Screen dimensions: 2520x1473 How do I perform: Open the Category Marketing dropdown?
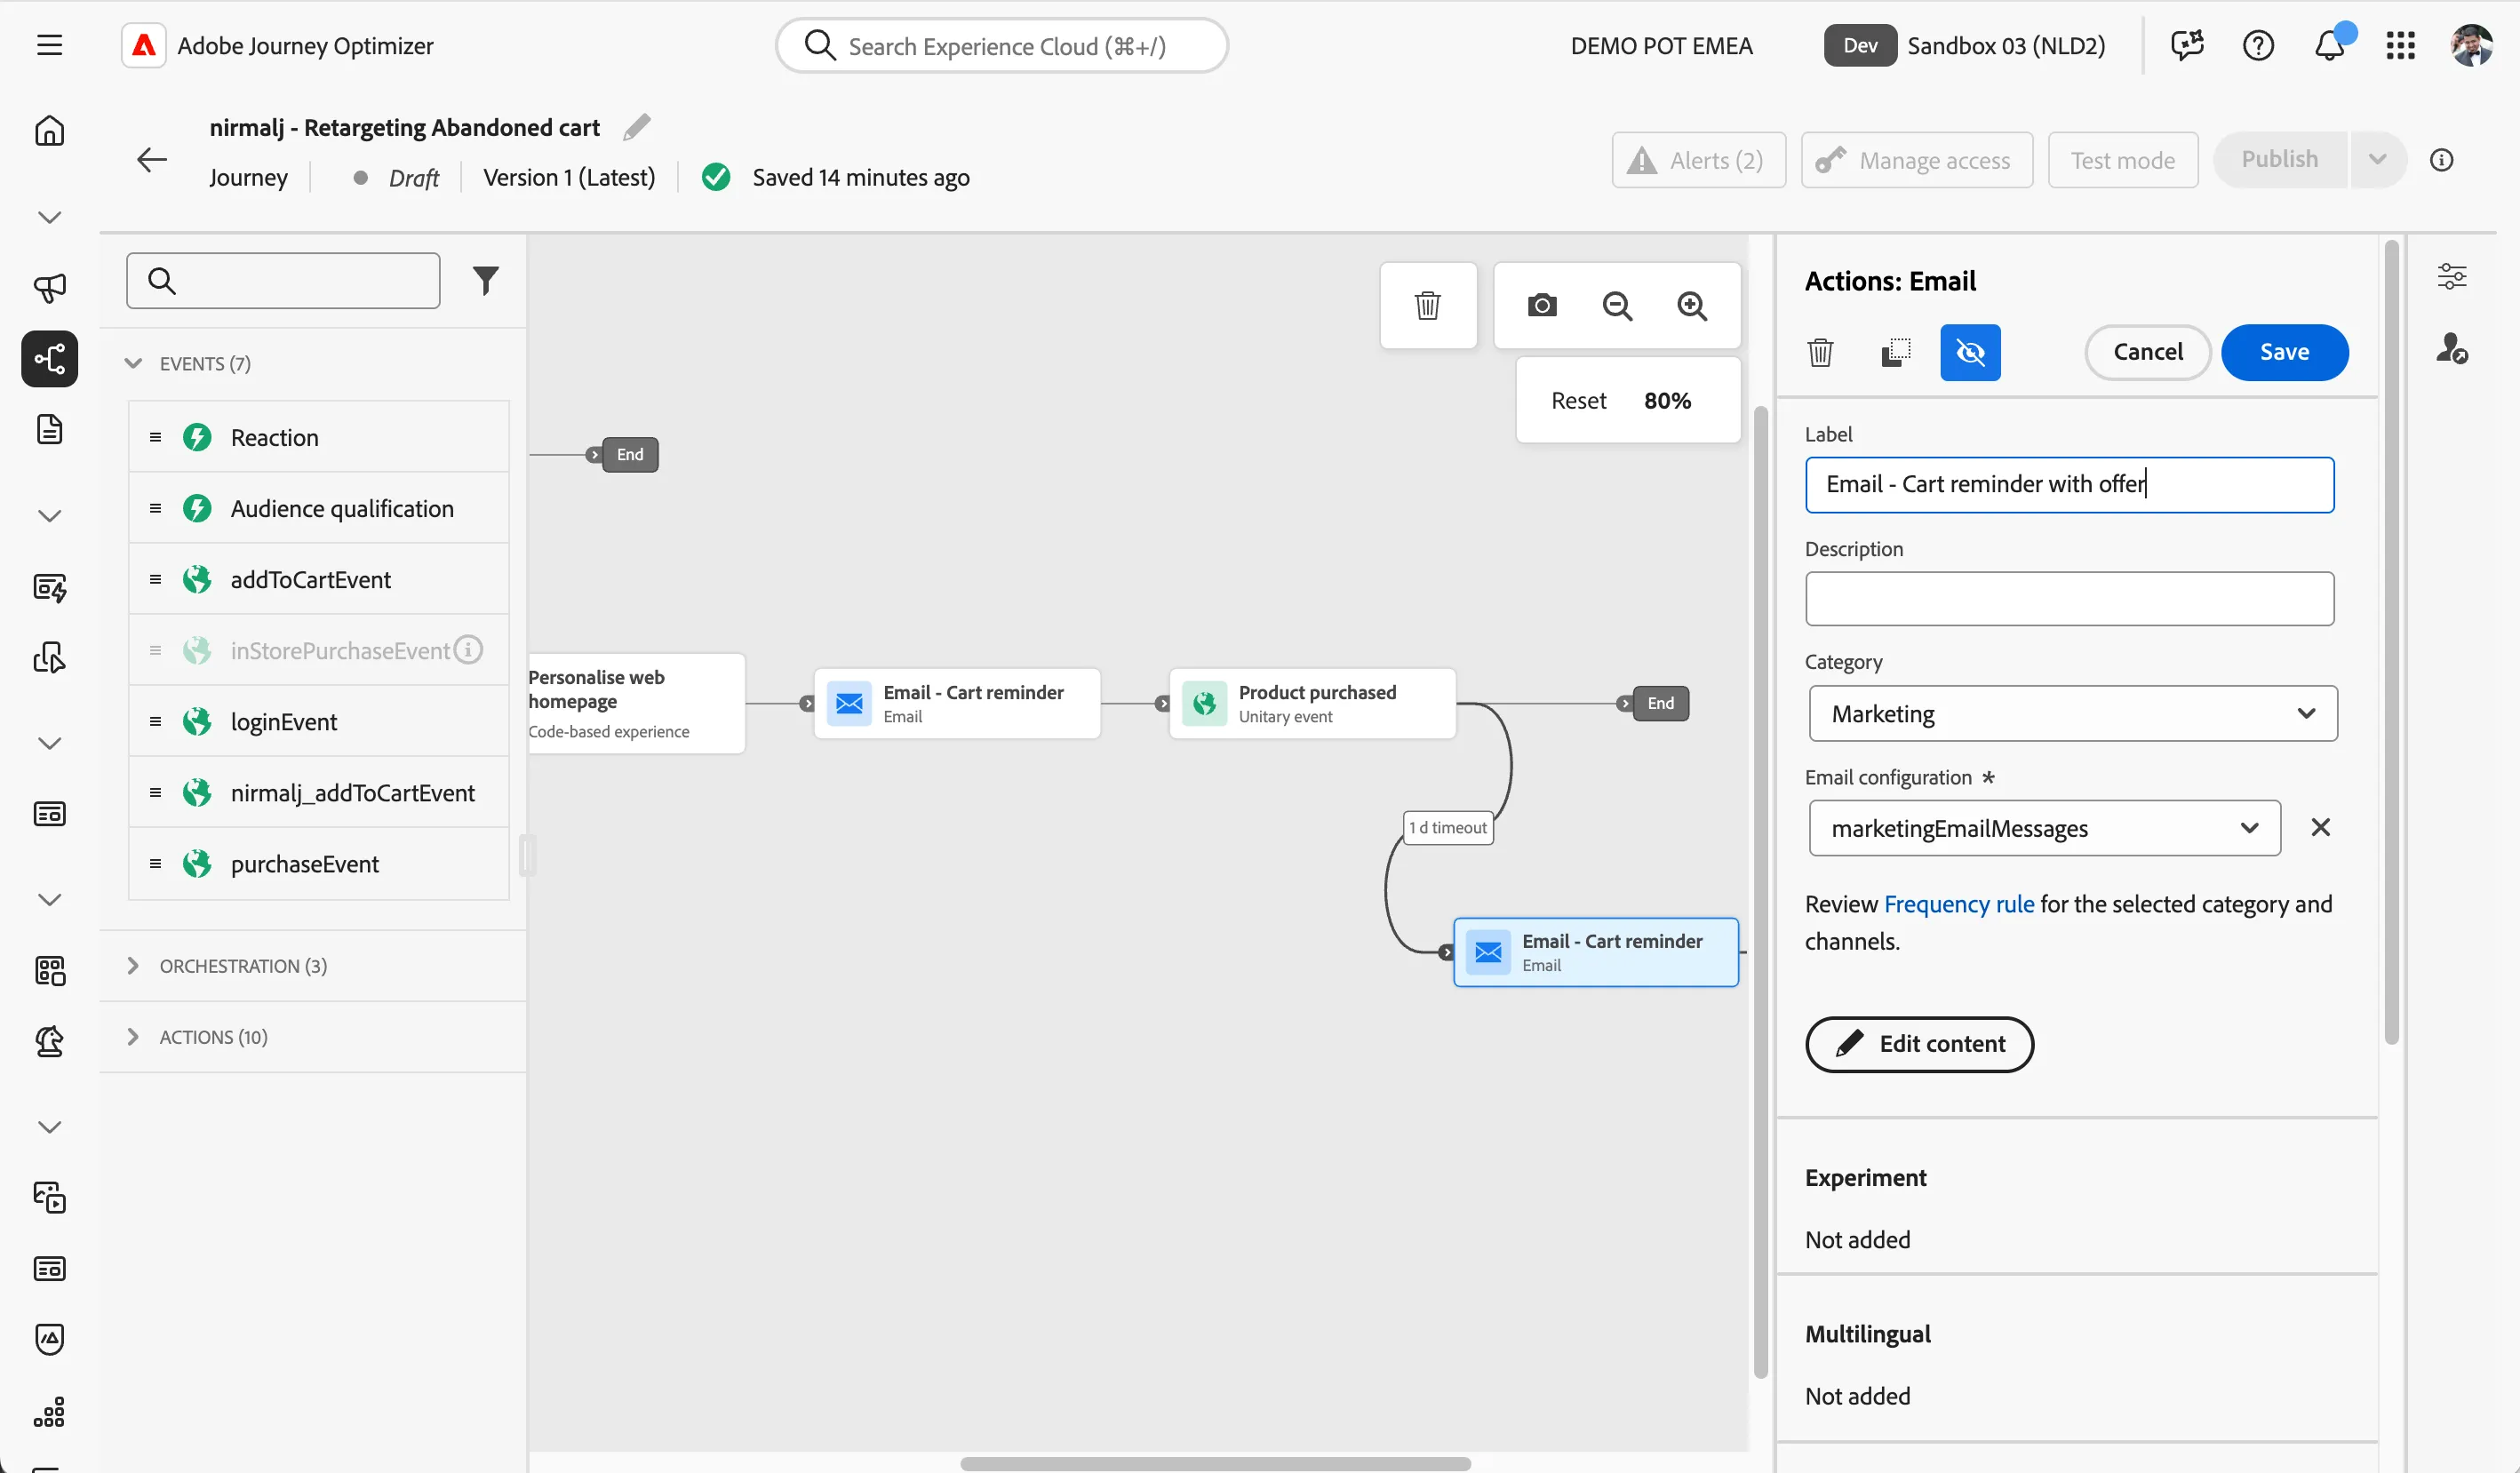(2072, 713)
